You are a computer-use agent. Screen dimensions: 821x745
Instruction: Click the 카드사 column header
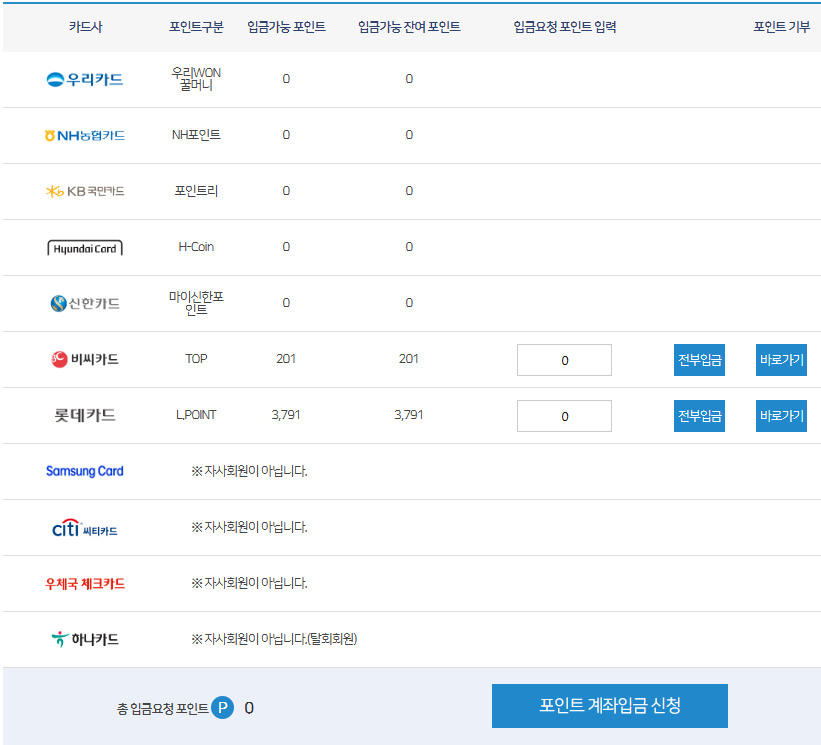85,27
